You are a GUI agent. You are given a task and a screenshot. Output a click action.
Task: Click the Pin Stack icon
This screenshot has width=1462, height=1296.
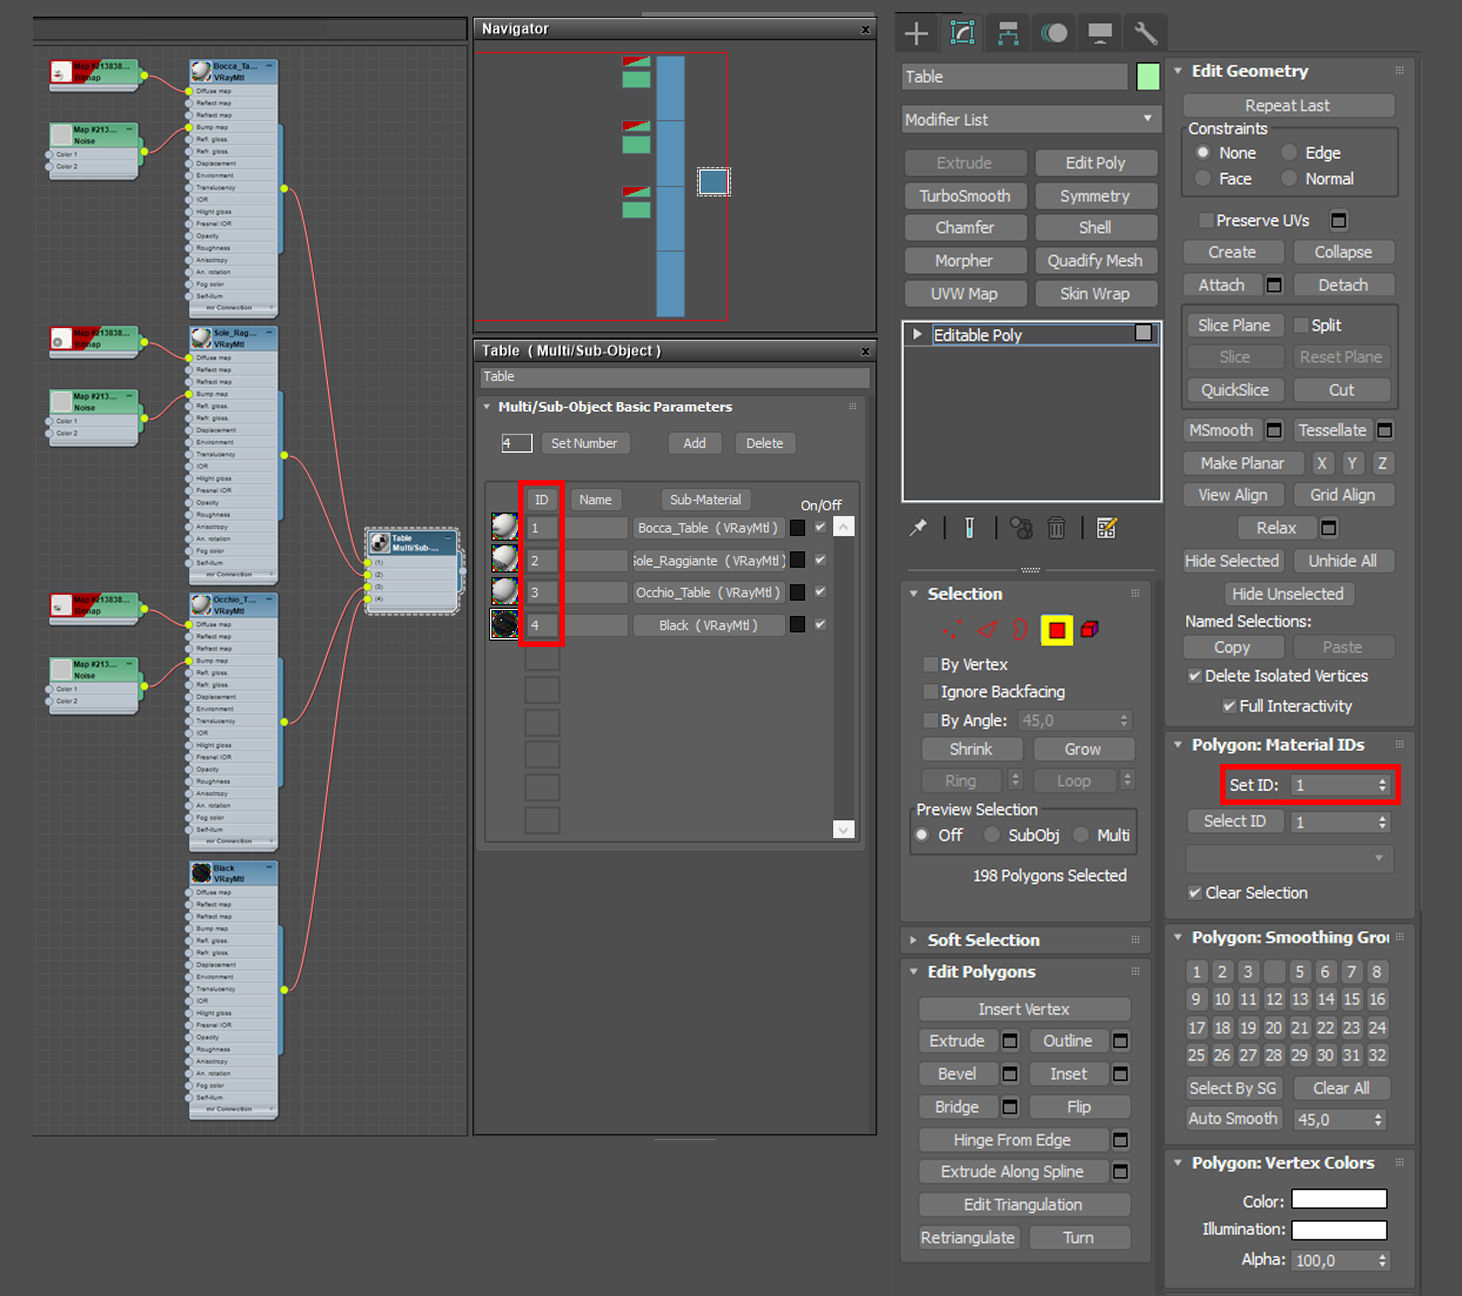click(918, 528)
